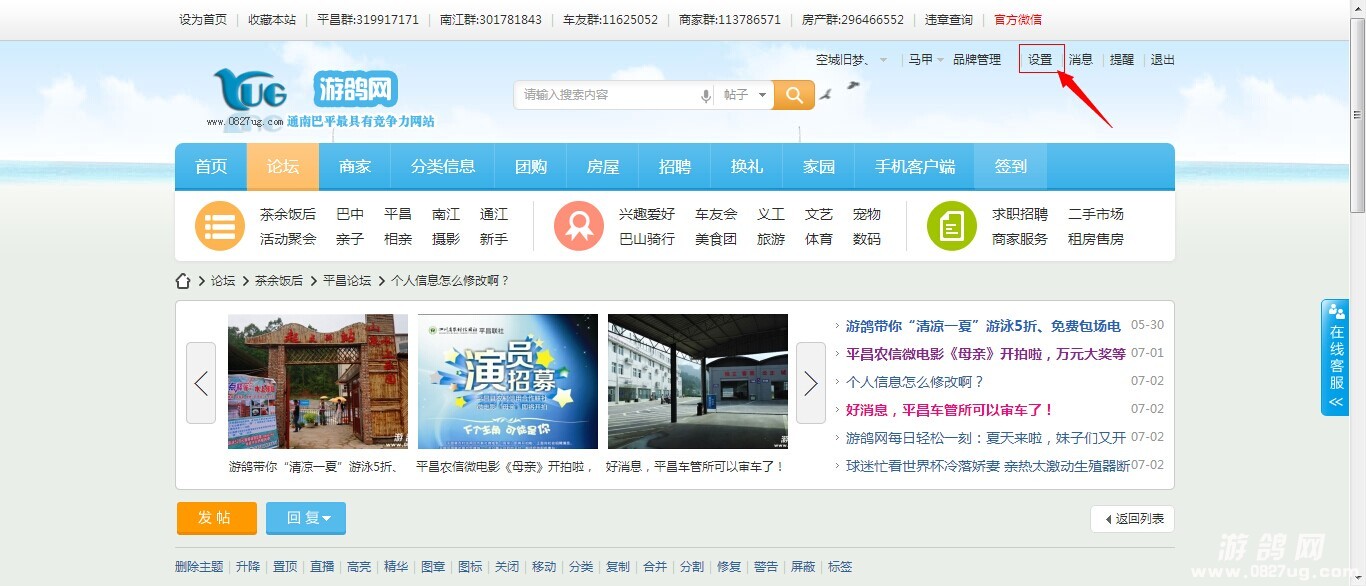This screenshot has width=1366, height=586.
Task: Click the green document circle icon
Action: (x=951, y=226)
